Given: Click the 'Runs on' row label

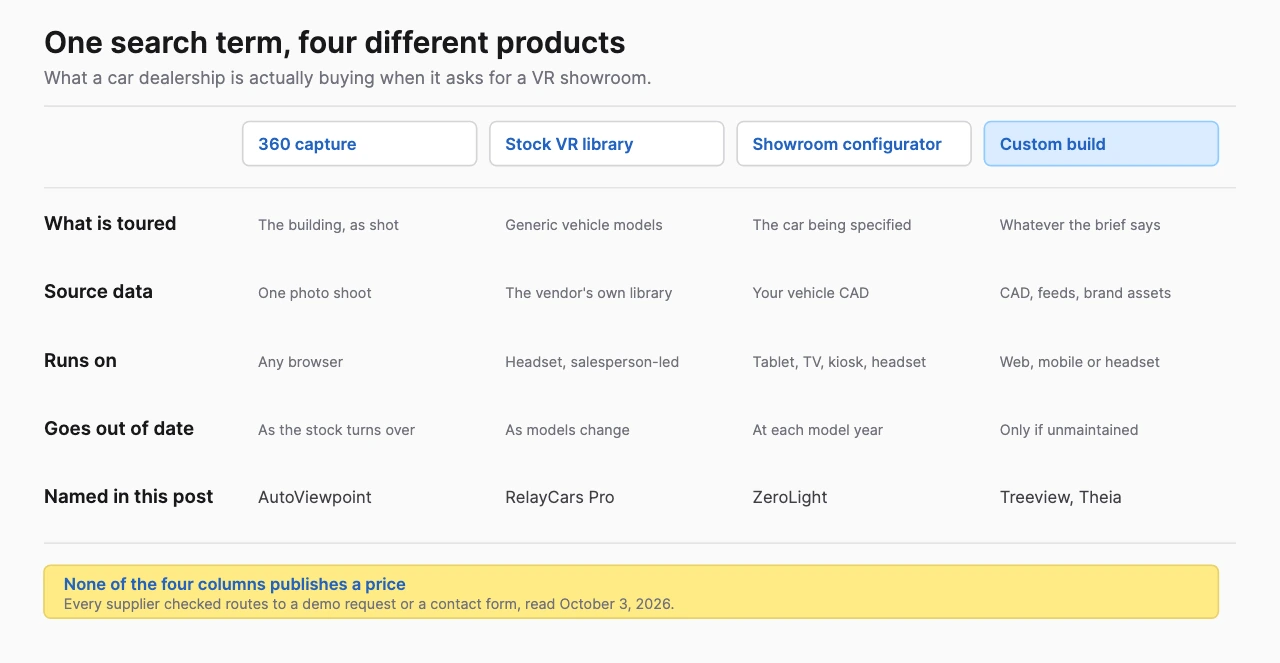Looking at the screenshot, I should coord(80,361).
